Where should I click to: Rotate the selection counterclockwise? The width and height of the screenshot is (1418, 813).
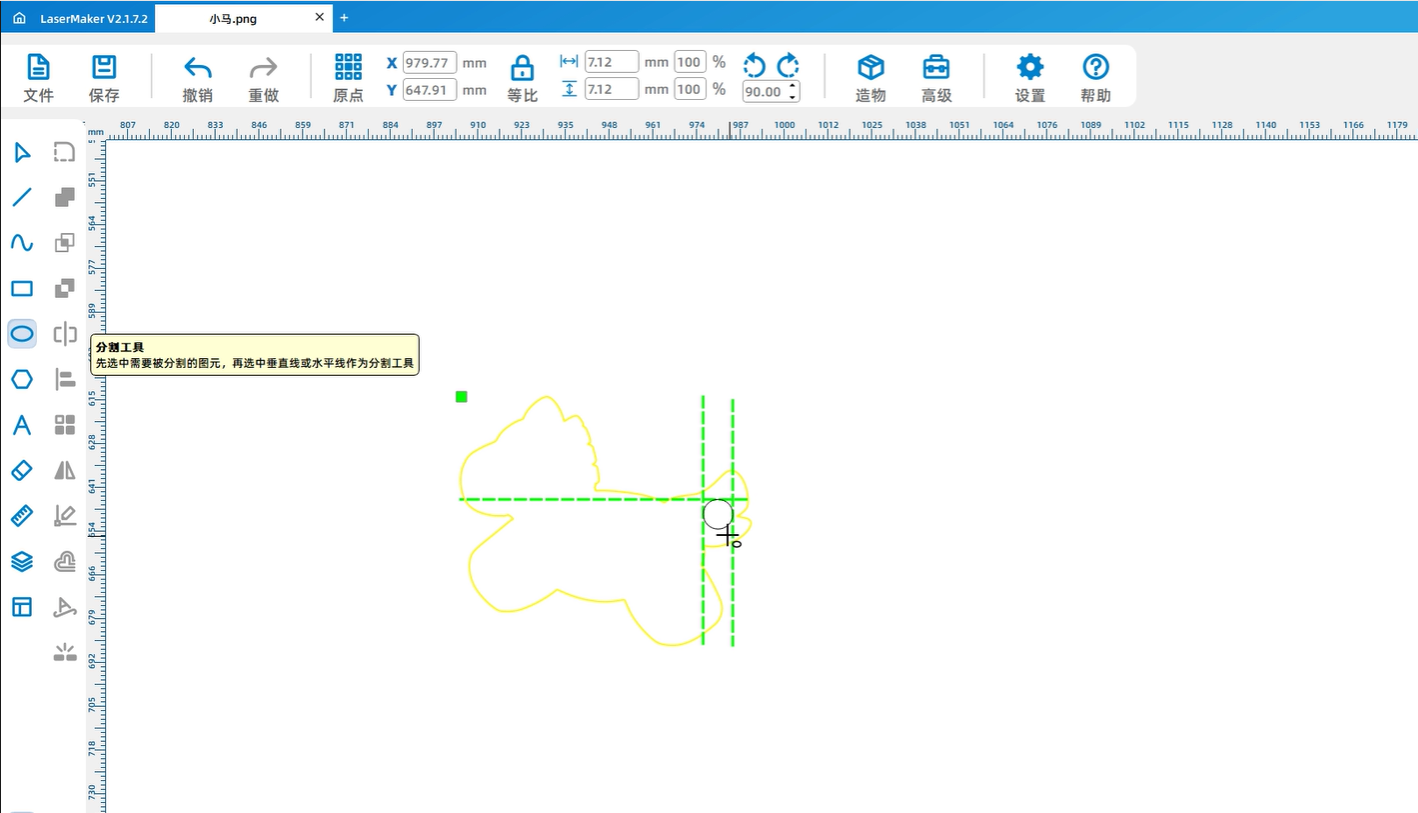pos(754,66)
